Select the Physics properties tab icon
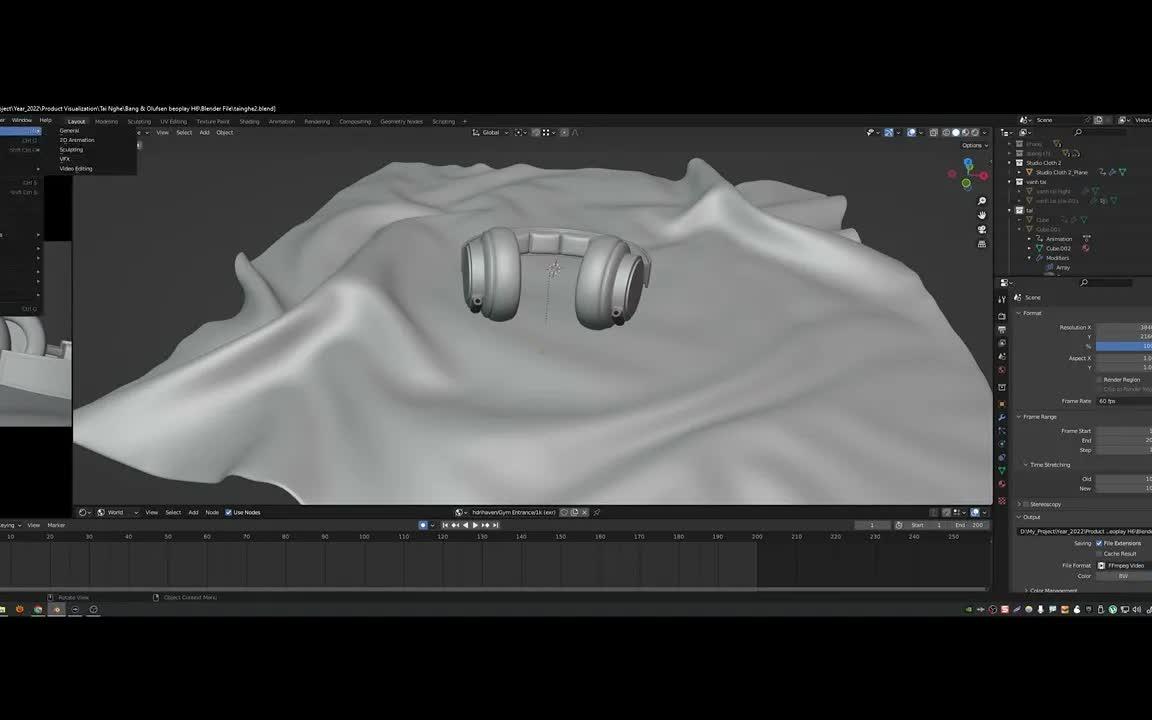 [x=1002, y=445]
